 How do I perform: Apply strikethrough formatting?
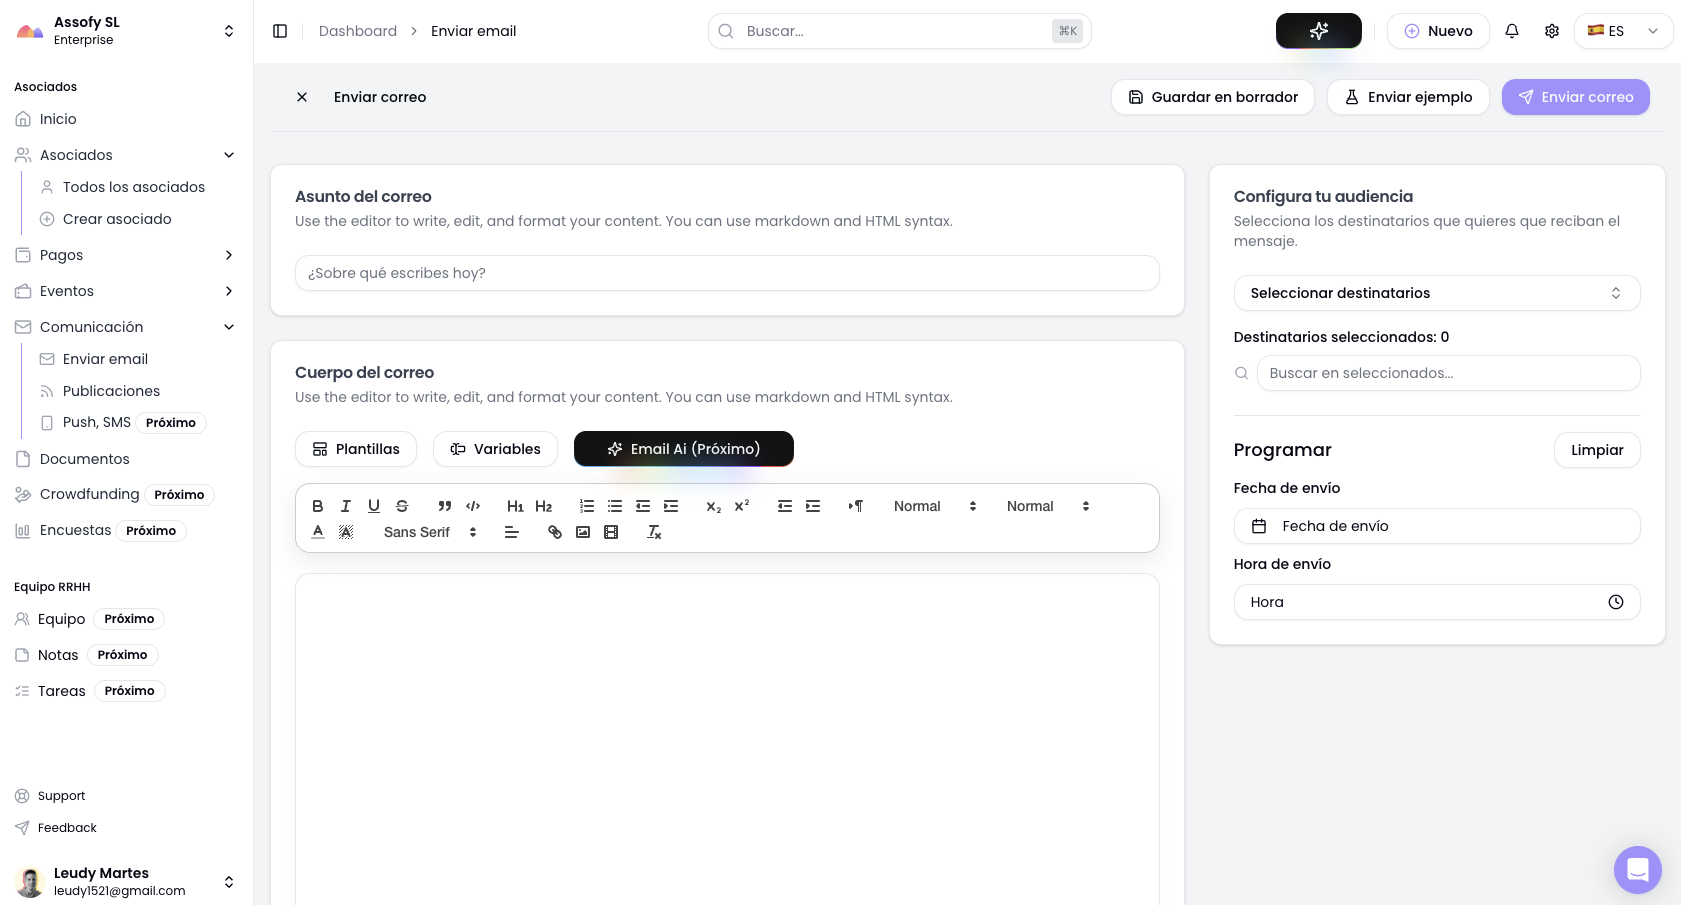tap(403, 506)
